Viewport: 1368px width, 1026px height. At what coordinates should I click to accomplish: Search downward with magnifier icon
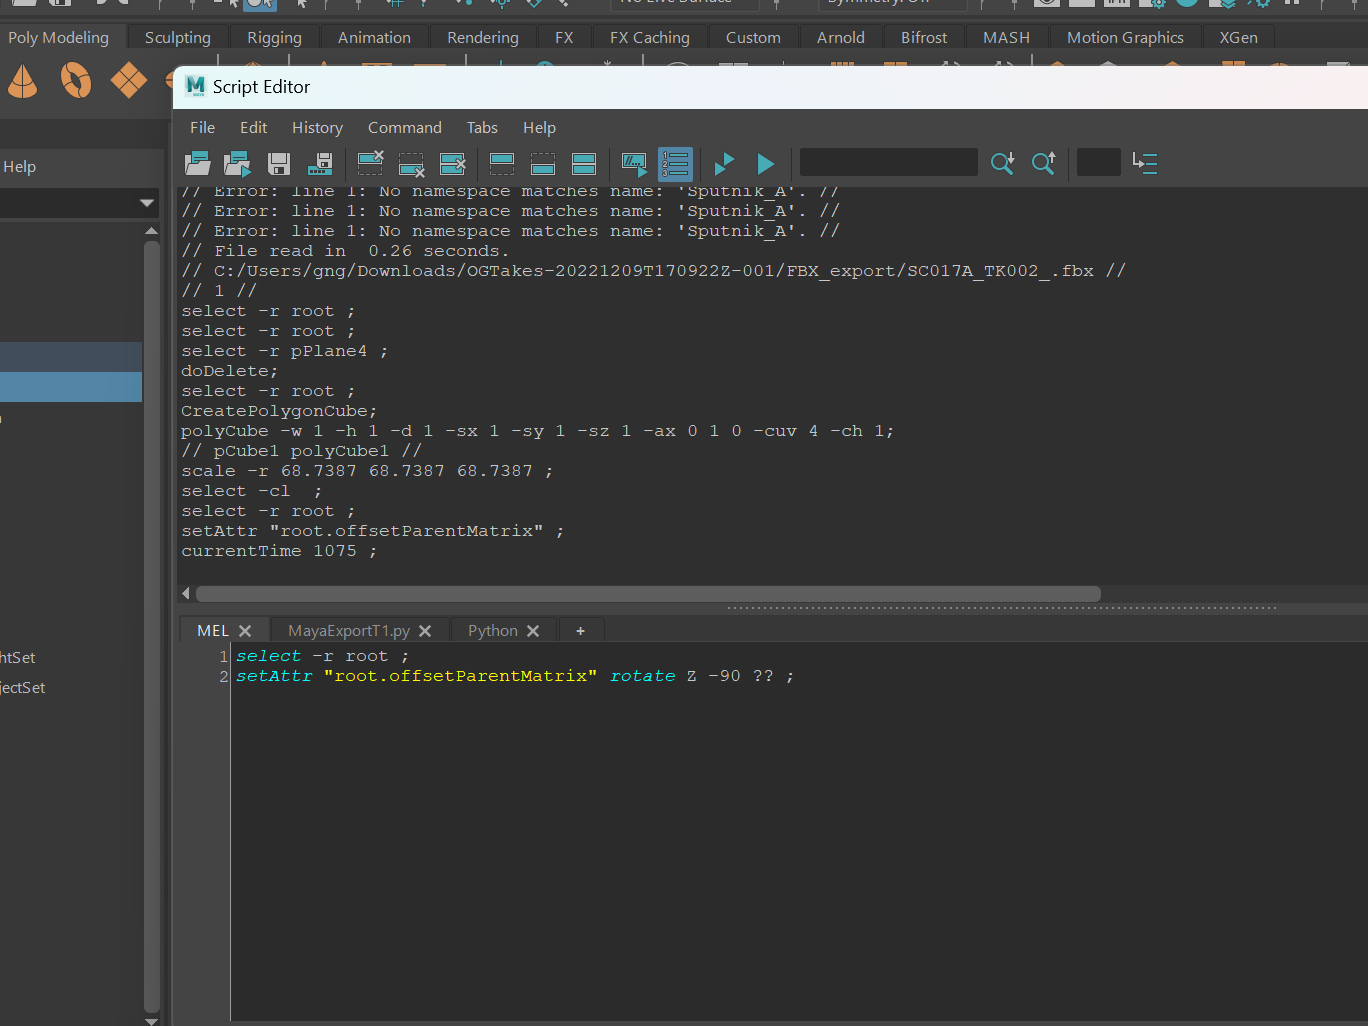pyautogui.click(x=1002, y=163)
